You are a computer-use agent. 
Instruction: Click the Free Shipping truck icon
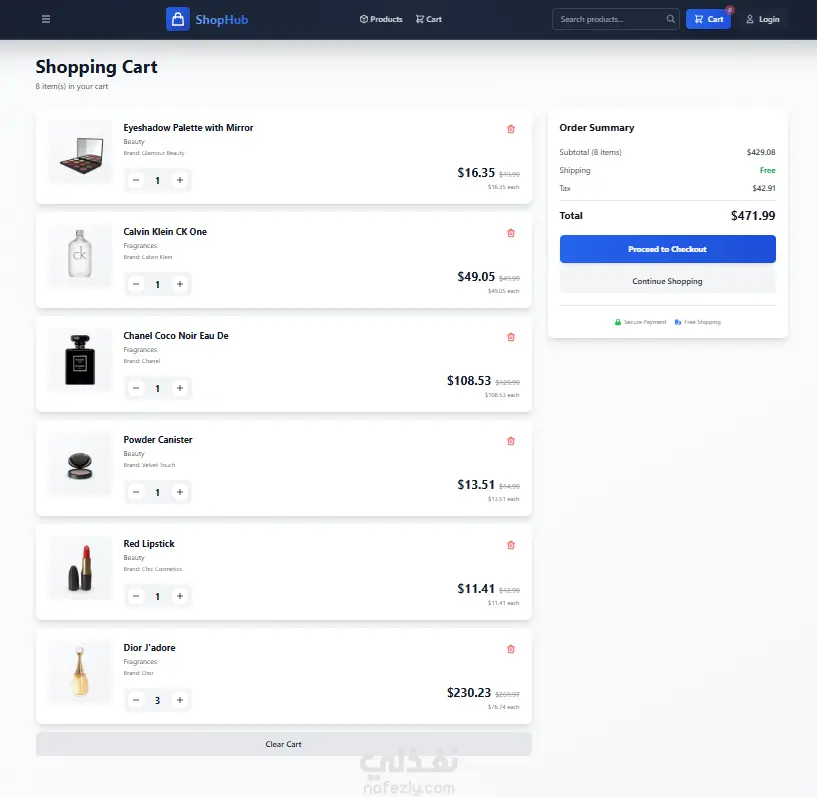[678, 322]
